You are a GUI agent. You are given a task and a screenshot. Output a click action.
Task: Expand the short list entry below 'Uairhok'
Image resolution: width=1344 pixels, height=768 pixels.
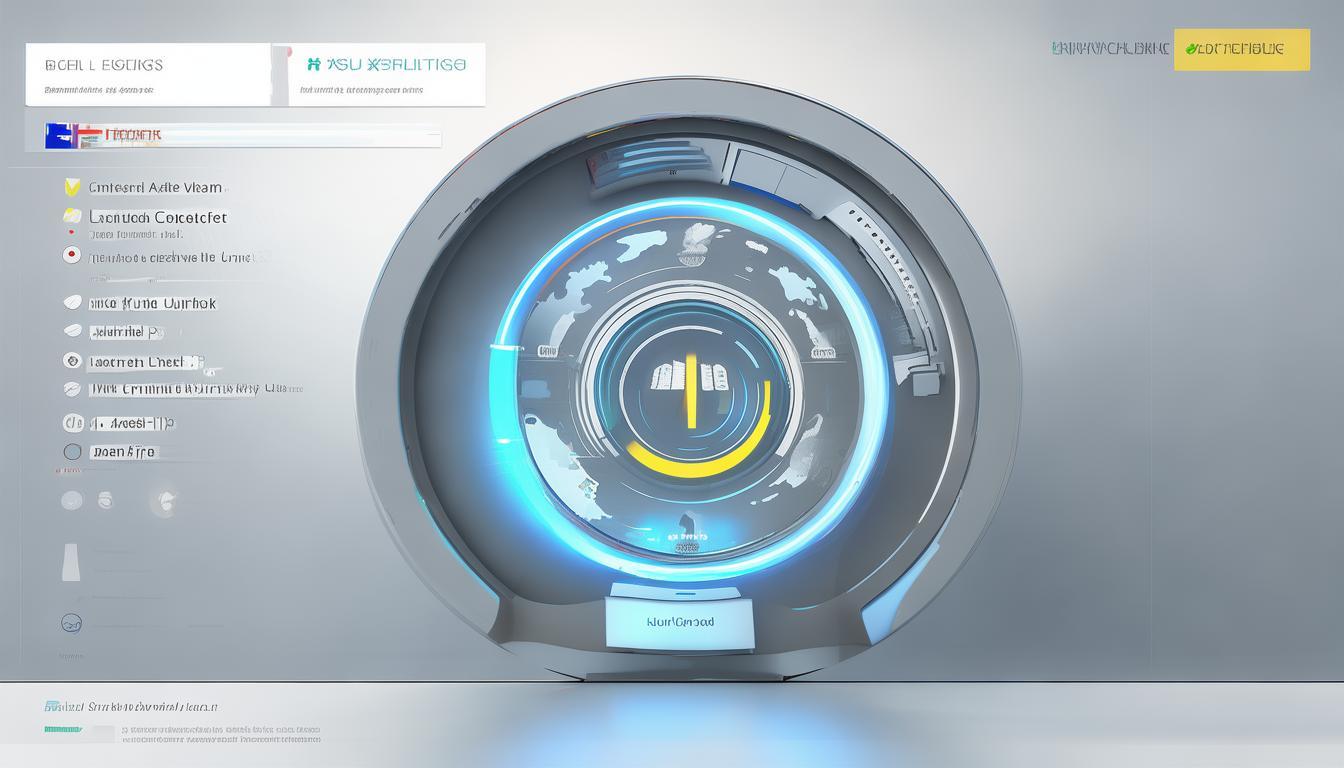72,331
